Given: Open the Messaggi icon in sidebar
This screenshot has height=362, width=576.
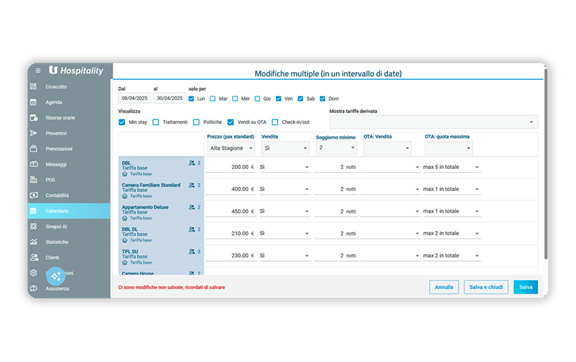Looking at the screenshot, I should coord(33,164).
